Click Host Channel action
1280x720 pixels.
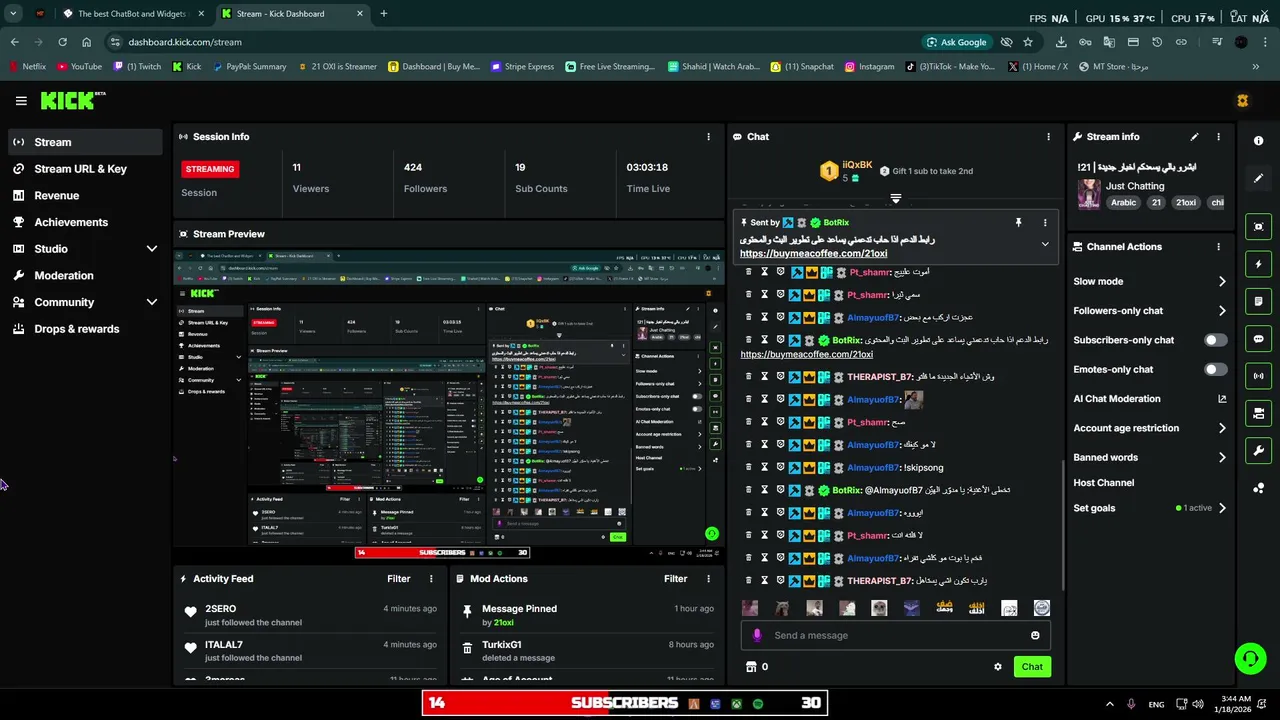pyautogui.click(x=1103, y=483)
